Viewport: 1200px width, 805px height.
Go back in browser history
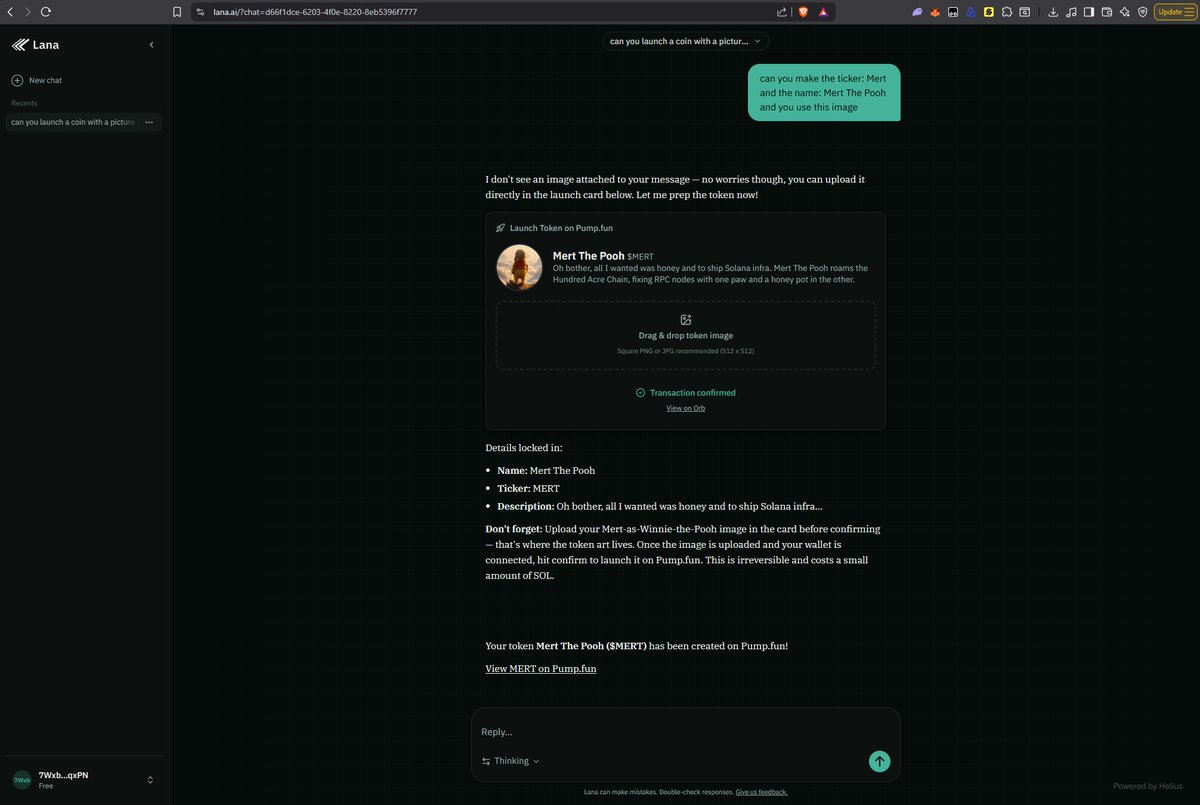coord(10,12)
